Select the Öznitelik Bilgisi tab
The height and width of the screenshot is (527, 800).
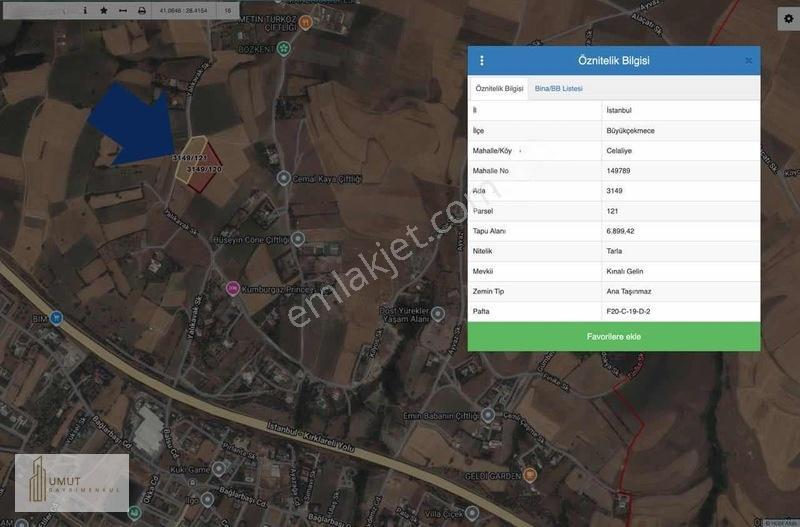499,88
